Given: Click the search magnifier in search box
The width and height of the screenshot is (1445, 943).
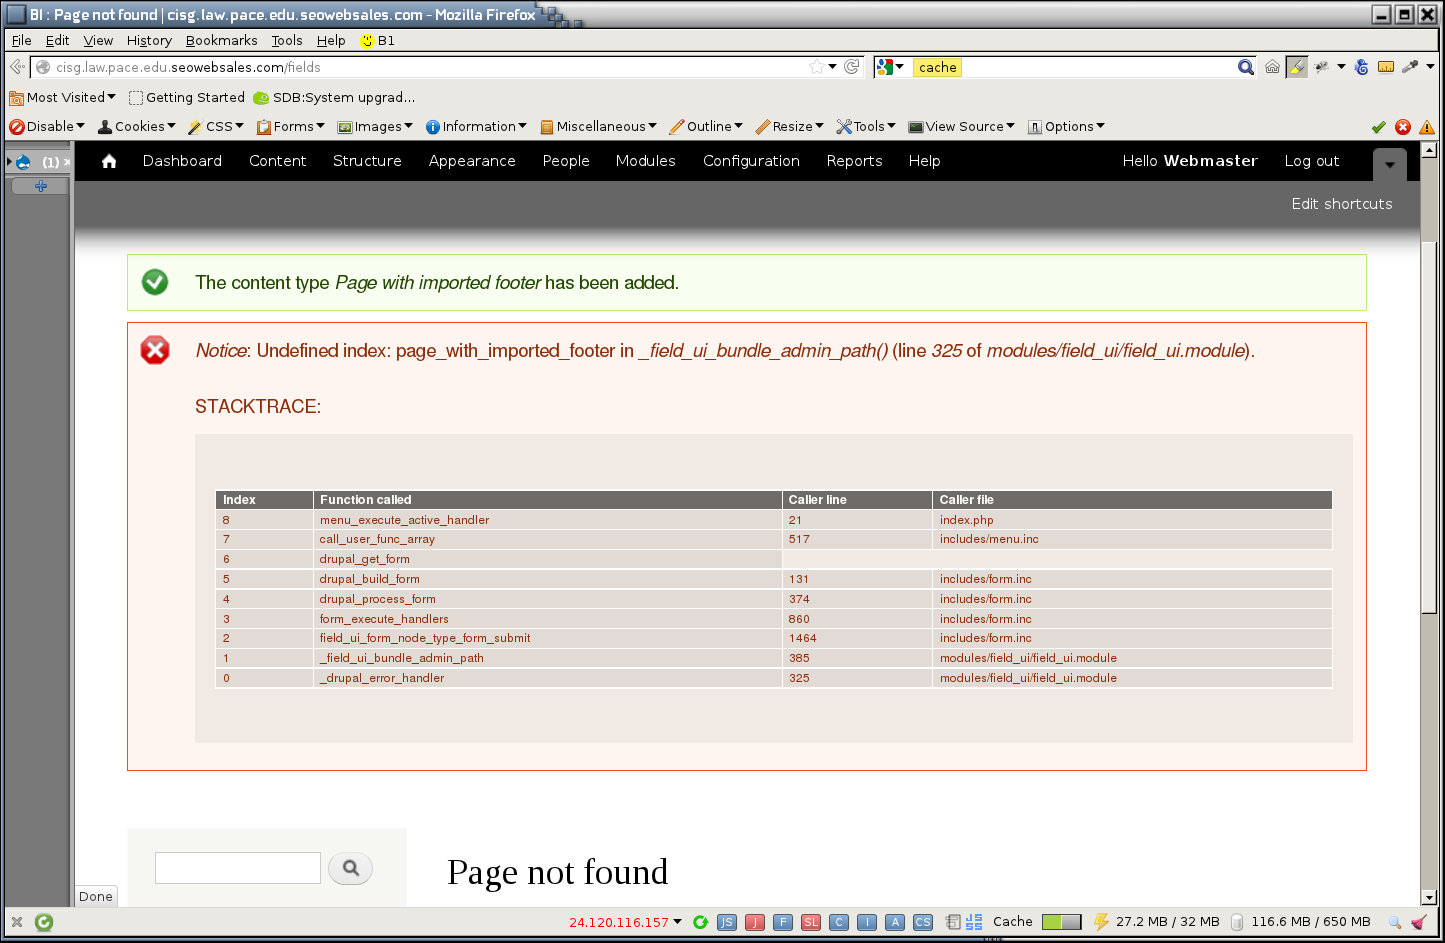Looking at the screenshot, I should pos(1246,67).
